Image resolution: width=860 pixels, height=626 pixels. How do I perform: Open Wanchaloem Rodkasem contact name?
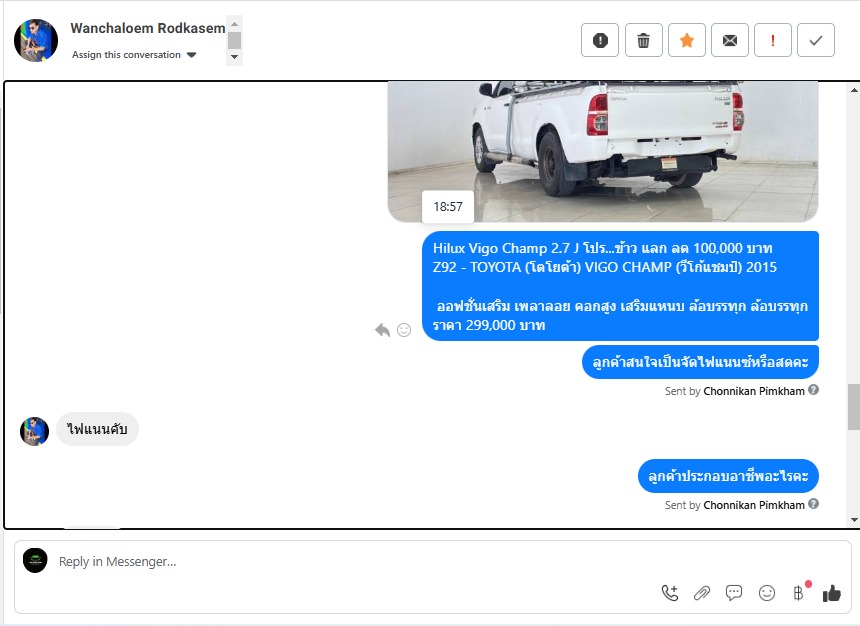click(148, 28)
